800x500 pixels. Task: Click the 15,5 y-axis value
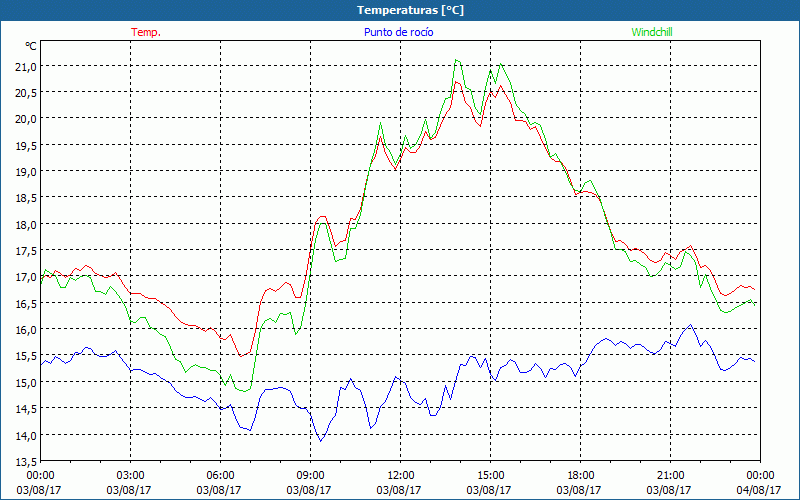(x=26, y=356)
